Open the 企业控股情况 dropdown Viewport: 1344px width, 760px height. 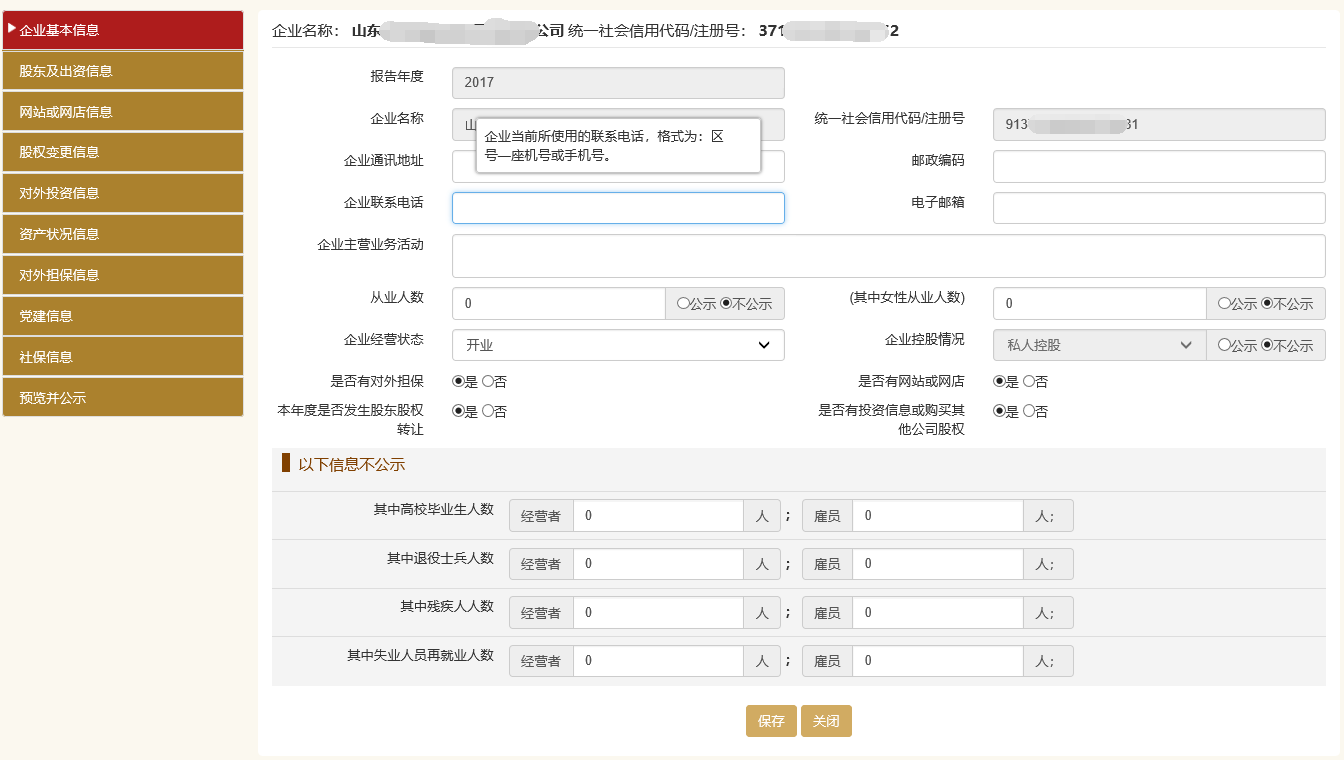pyautogui.click(x=1100, y=345)
